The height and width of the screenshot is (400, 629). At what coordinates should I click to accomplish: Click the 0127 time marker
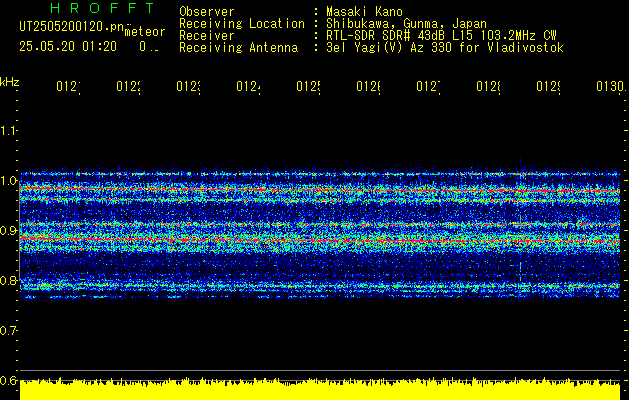(428, 87)
